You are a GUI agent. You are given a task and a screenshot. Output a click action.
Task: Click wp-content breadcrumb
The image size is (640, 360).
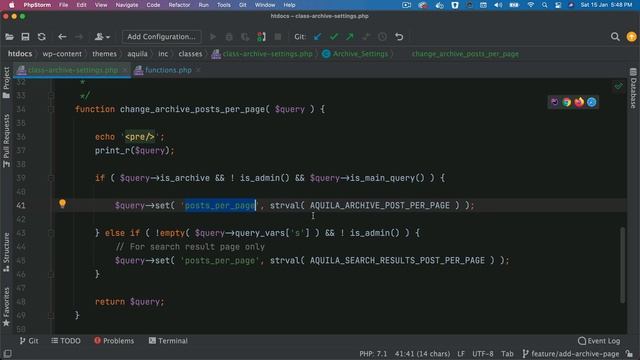(x=62, y=54)
